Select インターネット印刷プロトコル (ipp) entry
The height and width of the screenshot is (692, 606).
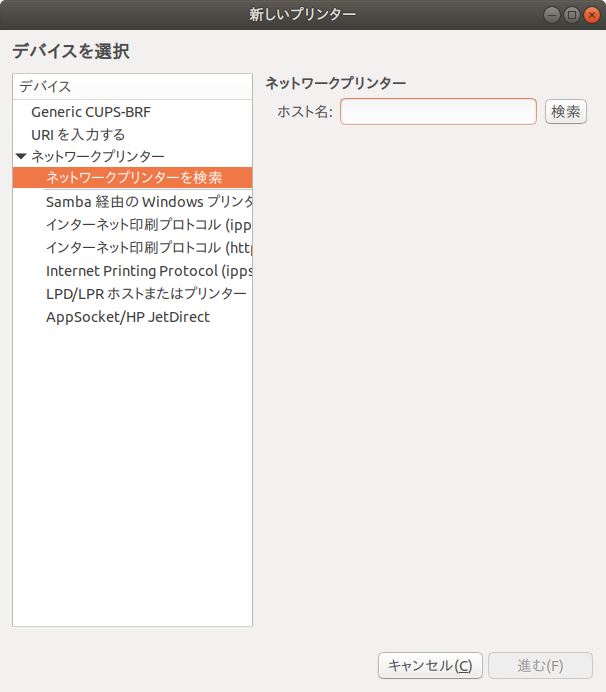pyautogui.click(x=132, y=225)
